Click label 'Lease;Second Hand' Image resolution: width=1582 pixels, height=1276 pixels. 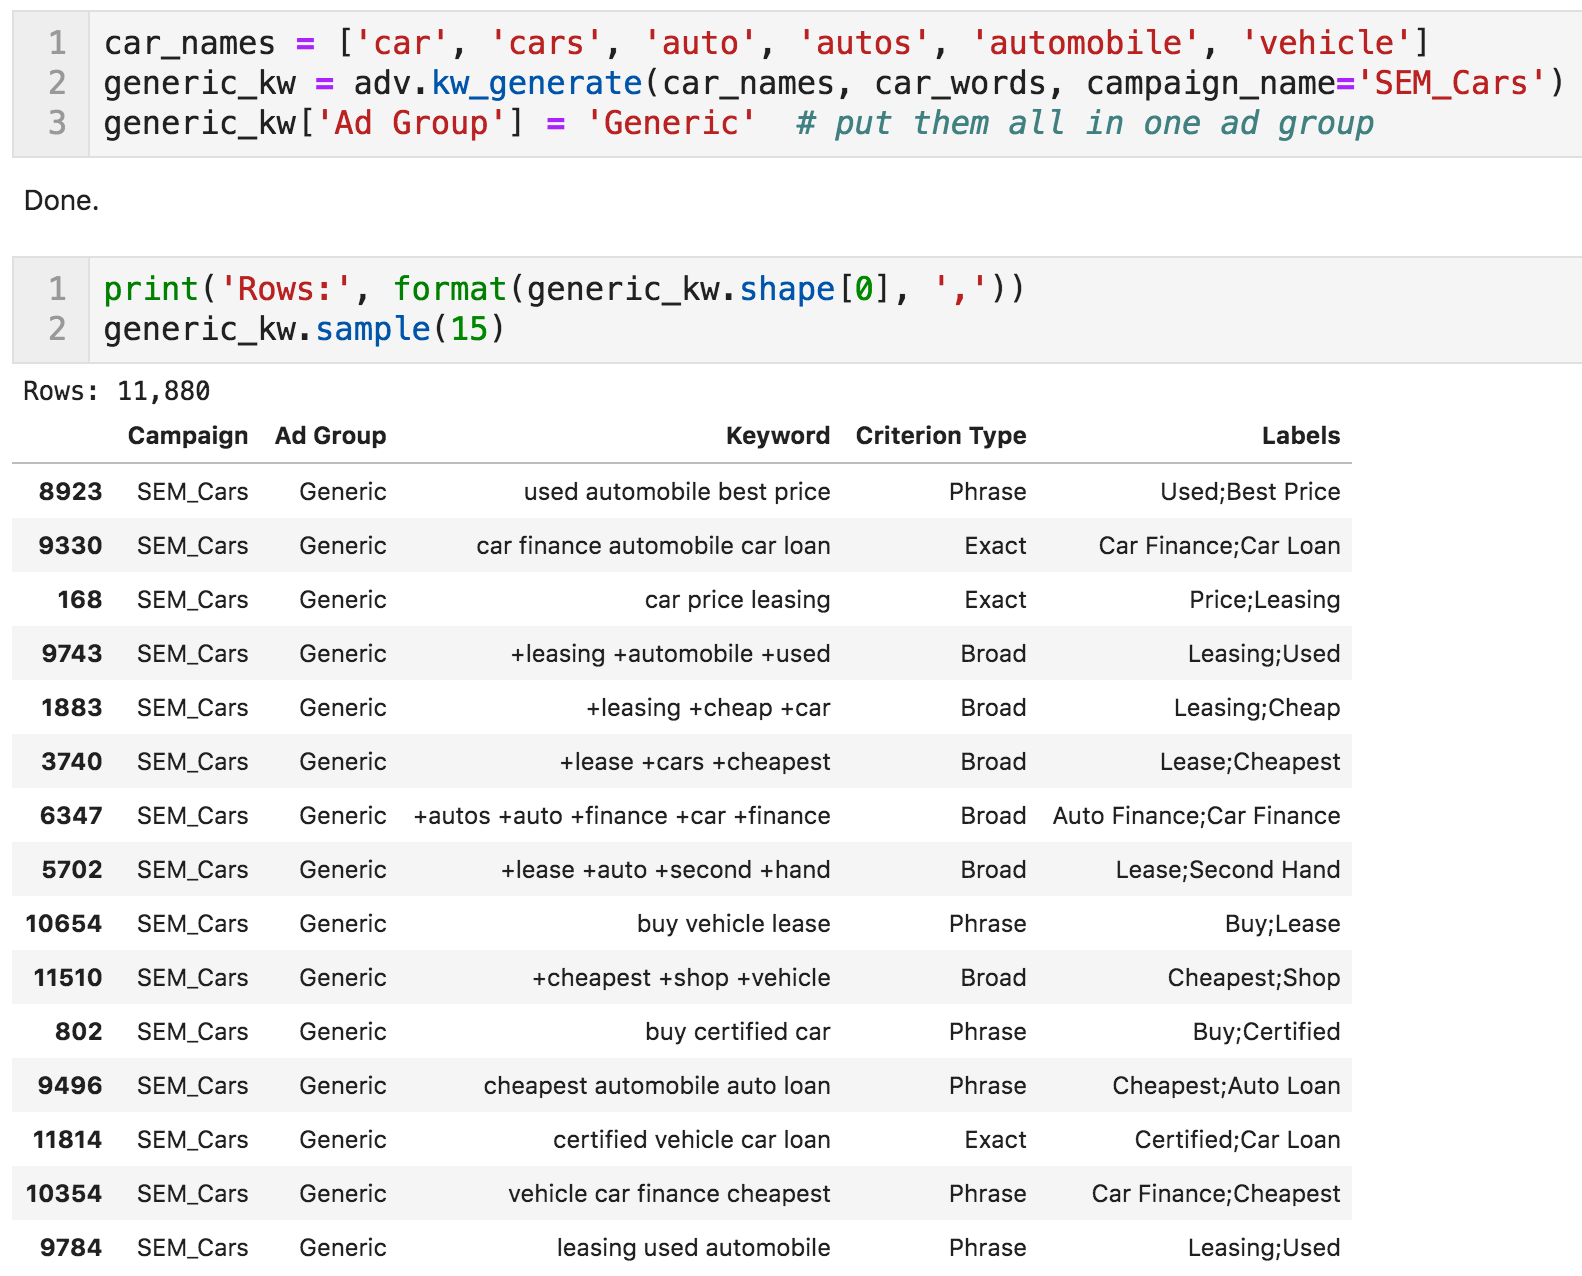point(1228,870)
